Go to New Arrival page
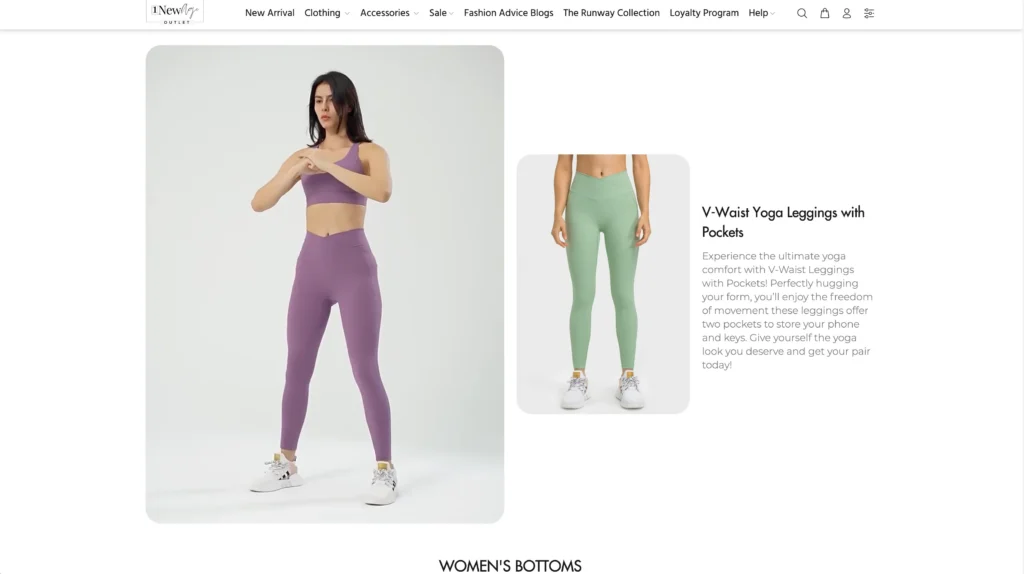This screenshot has height=574, width=1024. 270,13
